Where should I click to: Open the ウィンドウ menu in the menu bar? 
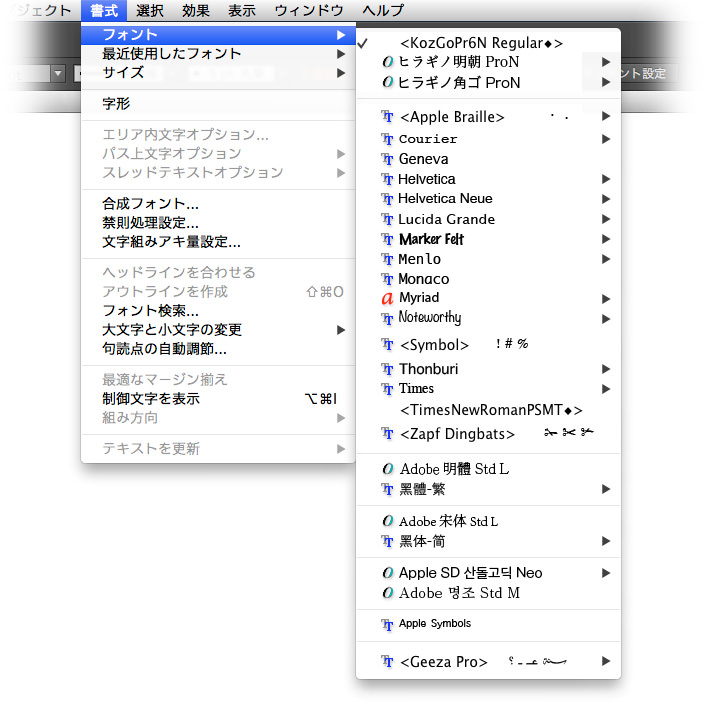(309, 10)
